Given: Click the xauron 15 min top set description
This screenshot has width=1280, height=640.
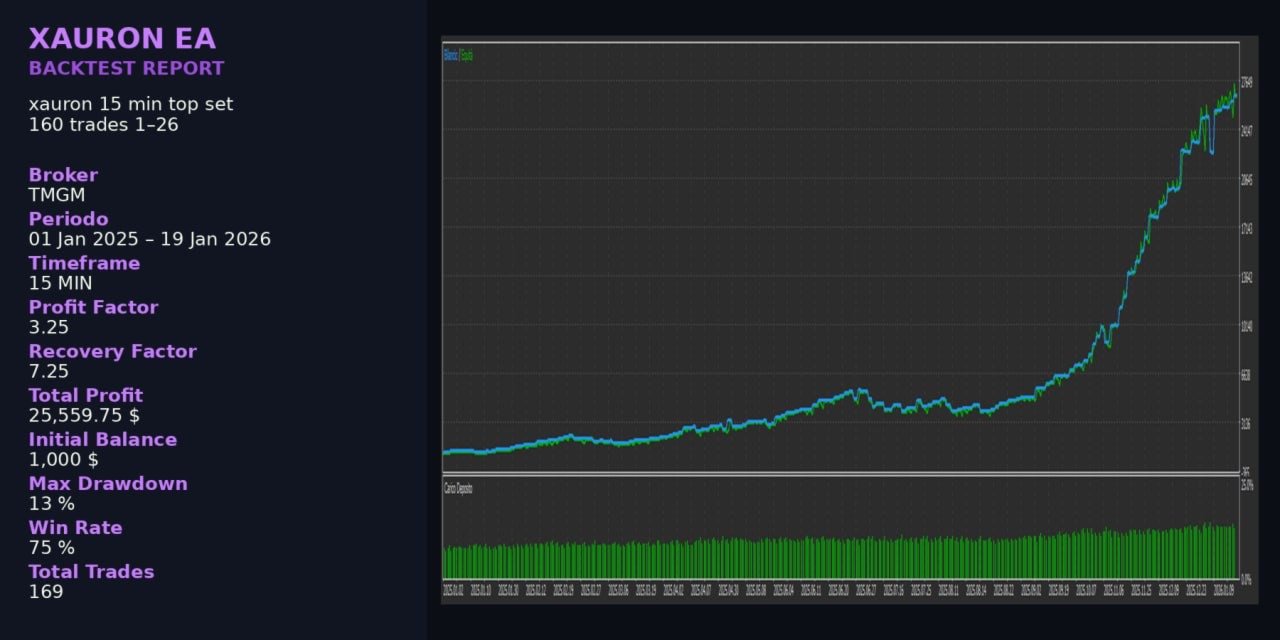Looking at the screenshot, I should [131, 104].
